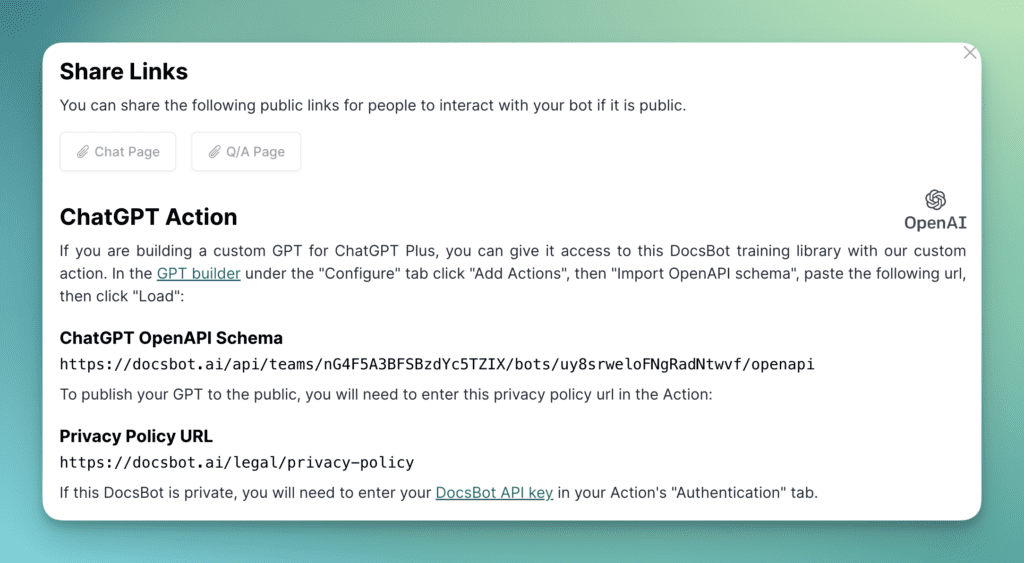1024x563 pixels.
Task: Open the Chat Page share link
Action: coord(117,152)
